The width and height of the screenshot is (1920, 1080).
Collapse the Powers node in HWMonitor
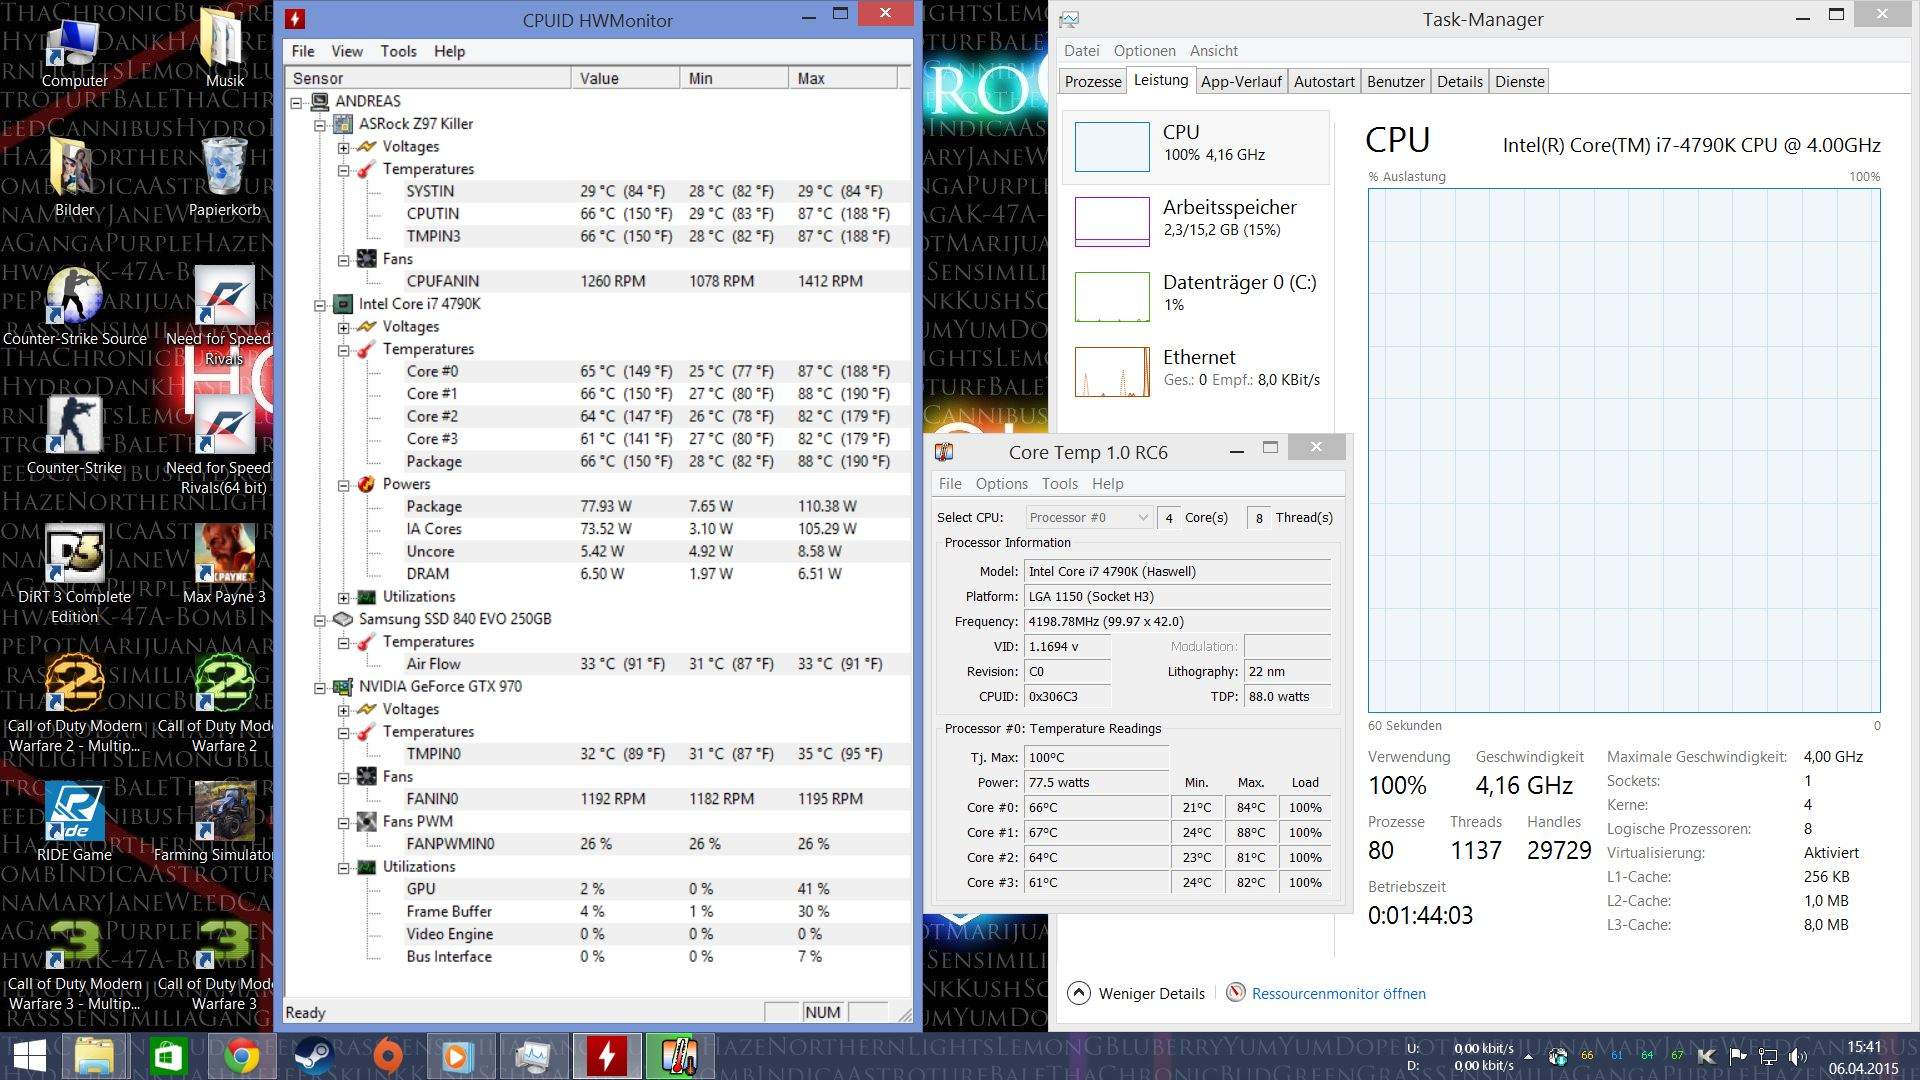[344, 485]
